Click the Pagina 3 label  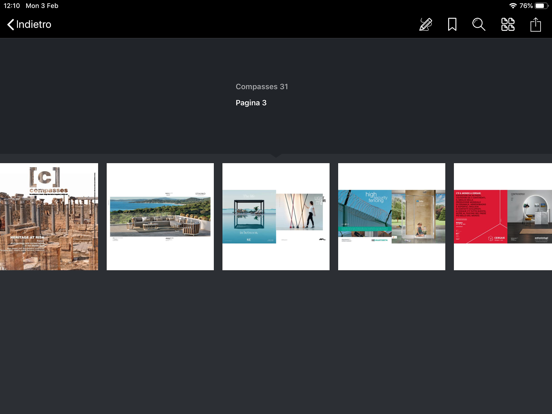[251, 103]
